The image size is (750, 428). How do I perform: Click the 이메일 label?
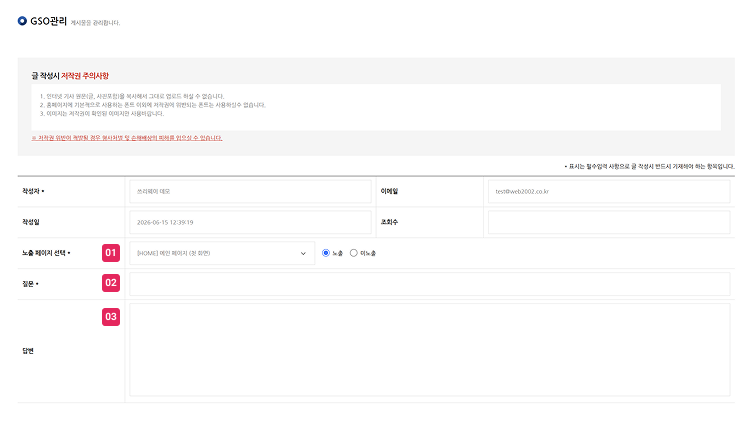[x=389, y=191]
